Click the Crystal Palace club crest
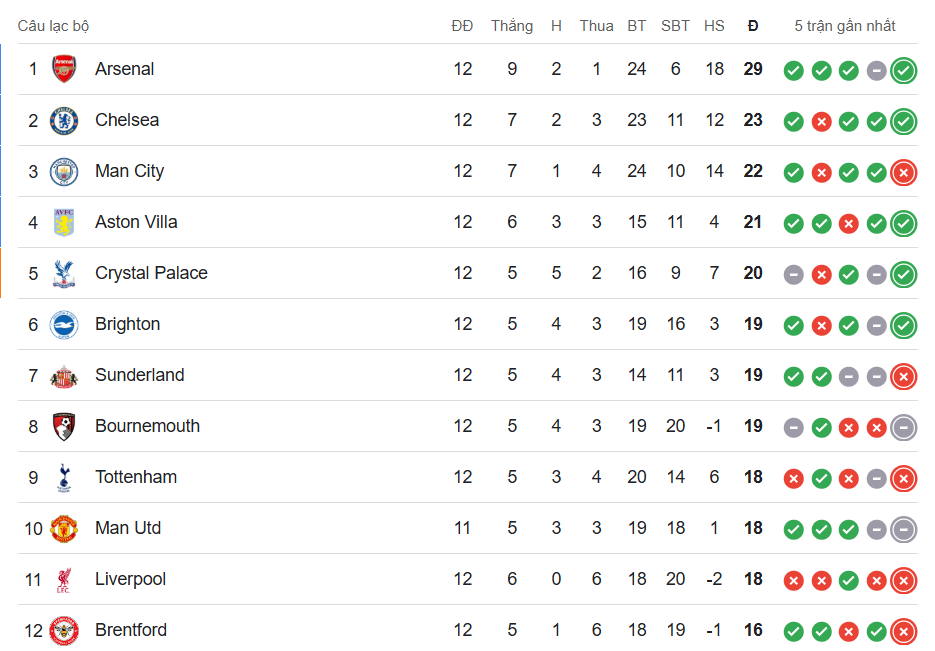This screenshot has height=651, width=935. [64, 273]
